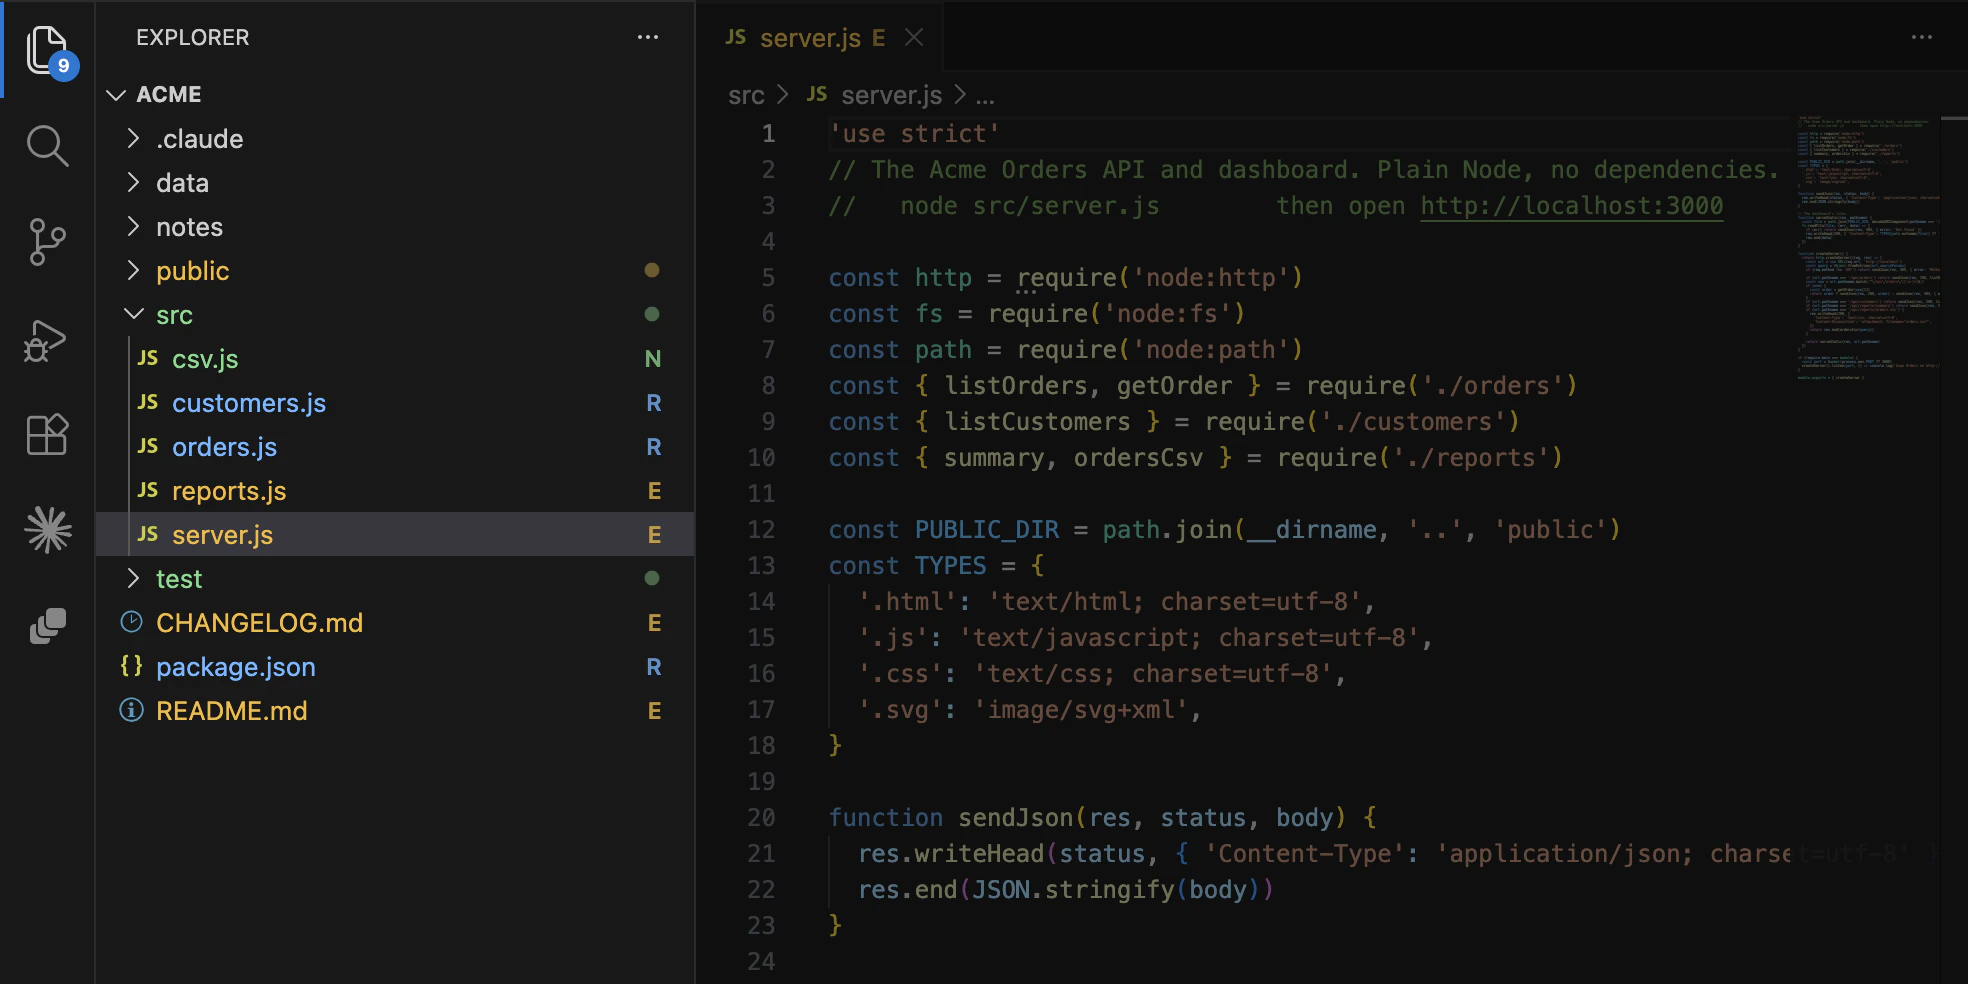The width and height of the screenshot is (1968, 984).
Task: Expand the .claude folder
Action: (x=133, y=138)
